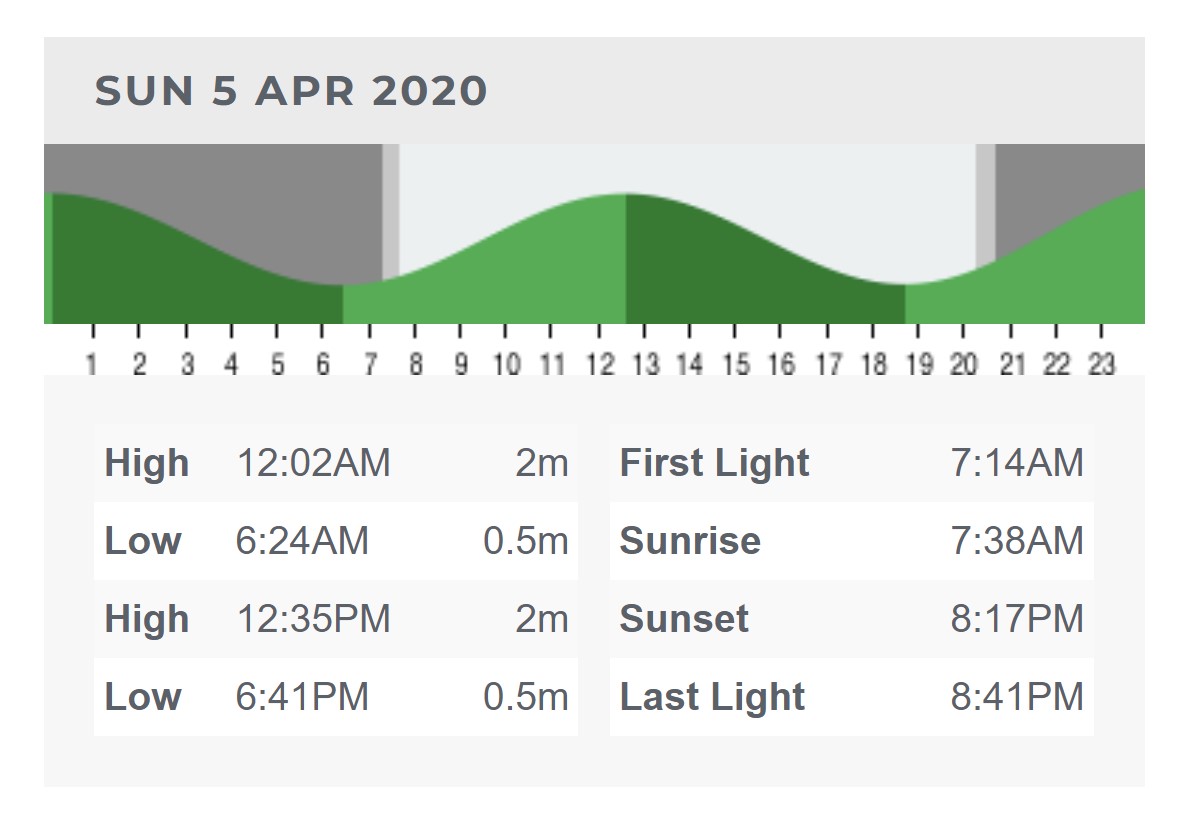Select the Last Light row label

[x=712, y=697]
